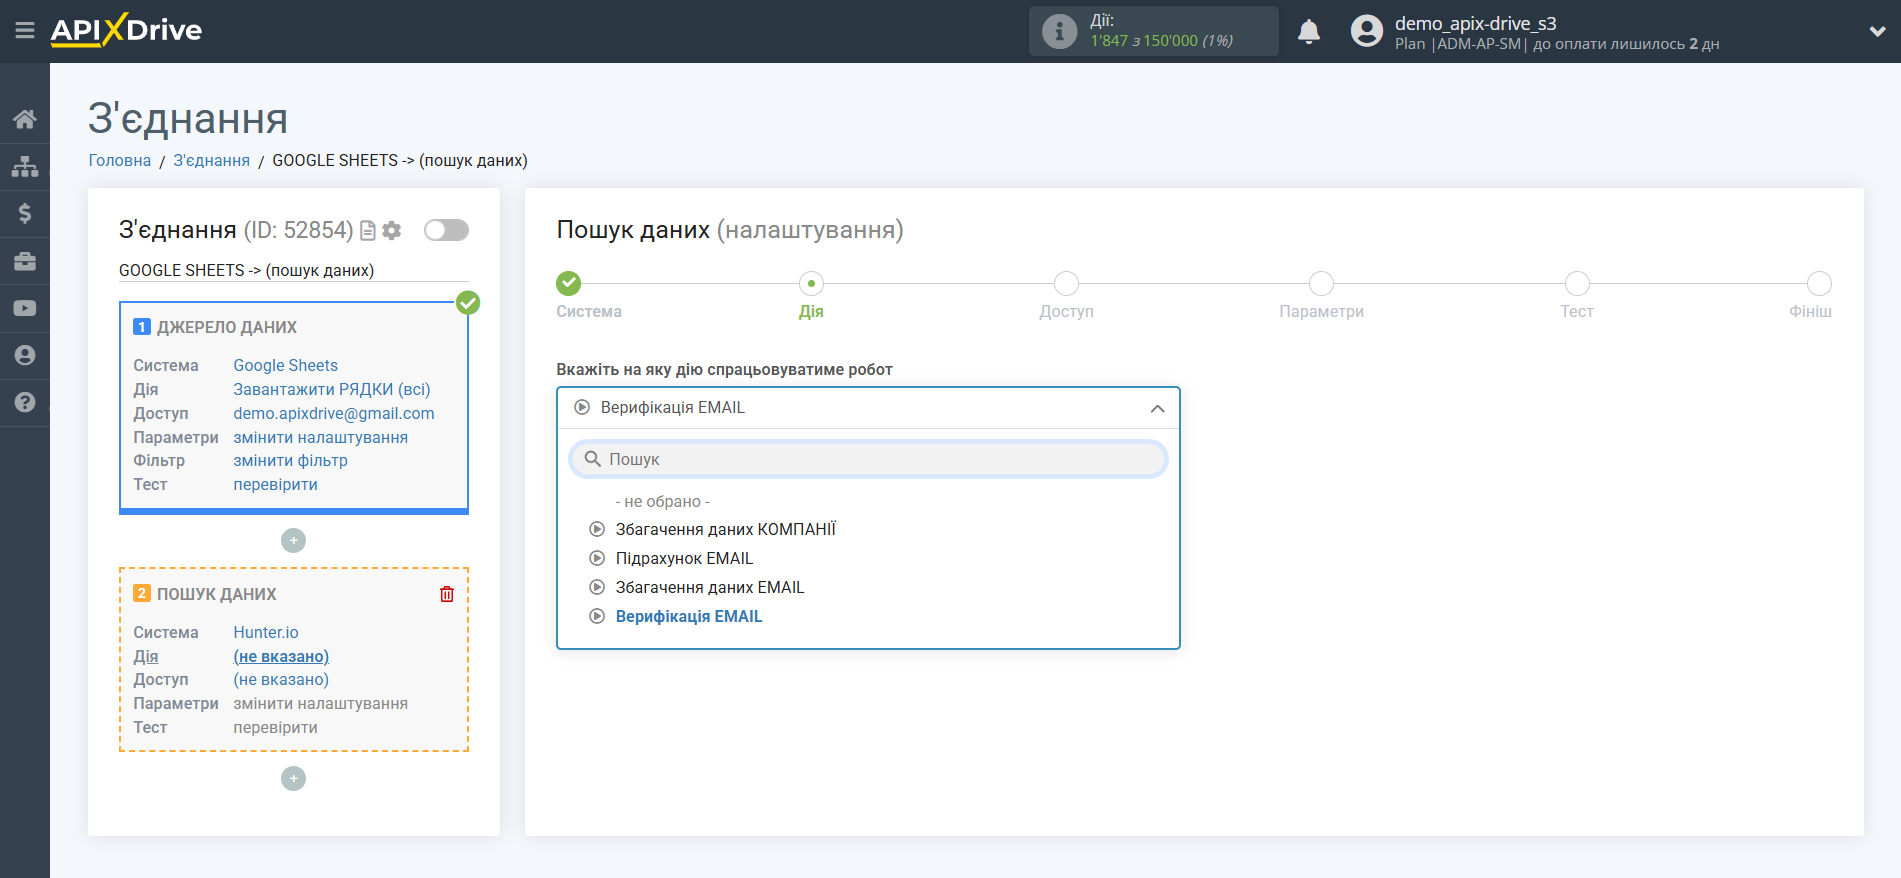Select Підрахунок EMAIL option
1901x878 pixels.
pos(684,559)
